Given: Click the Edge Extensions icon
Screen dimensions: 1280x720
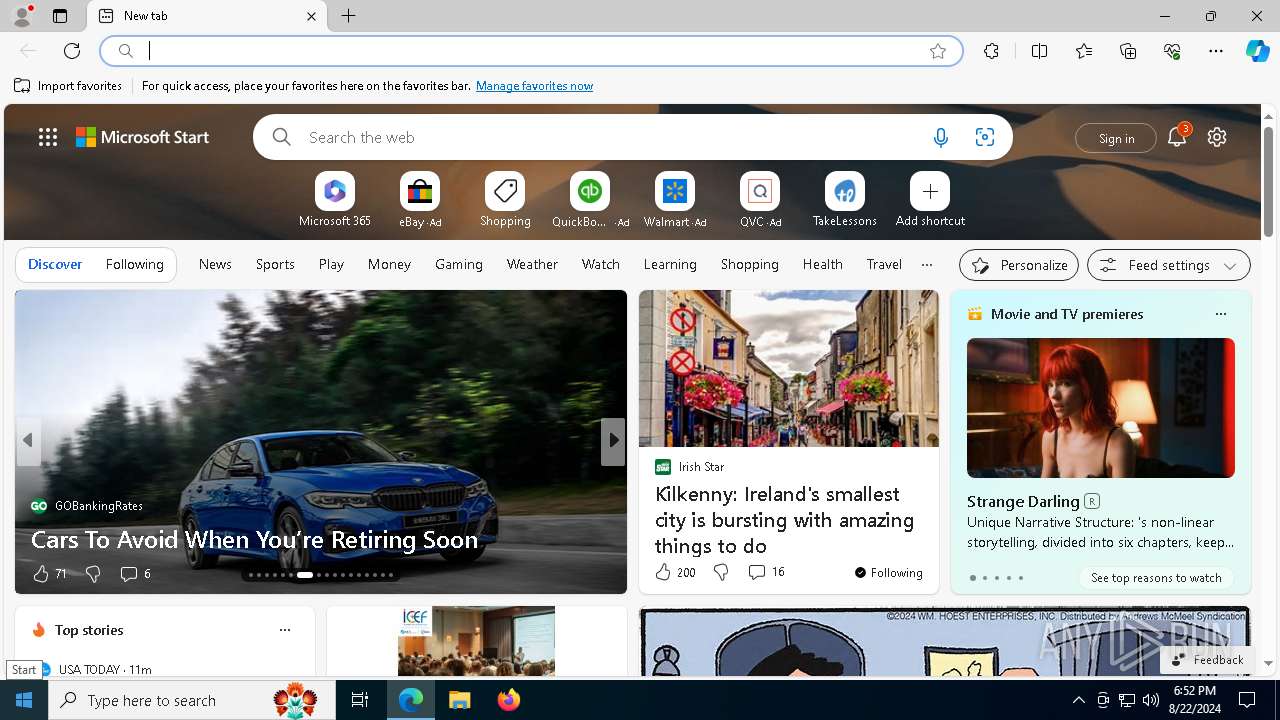Looking at the screenshot, I should (x=991, y=51).
